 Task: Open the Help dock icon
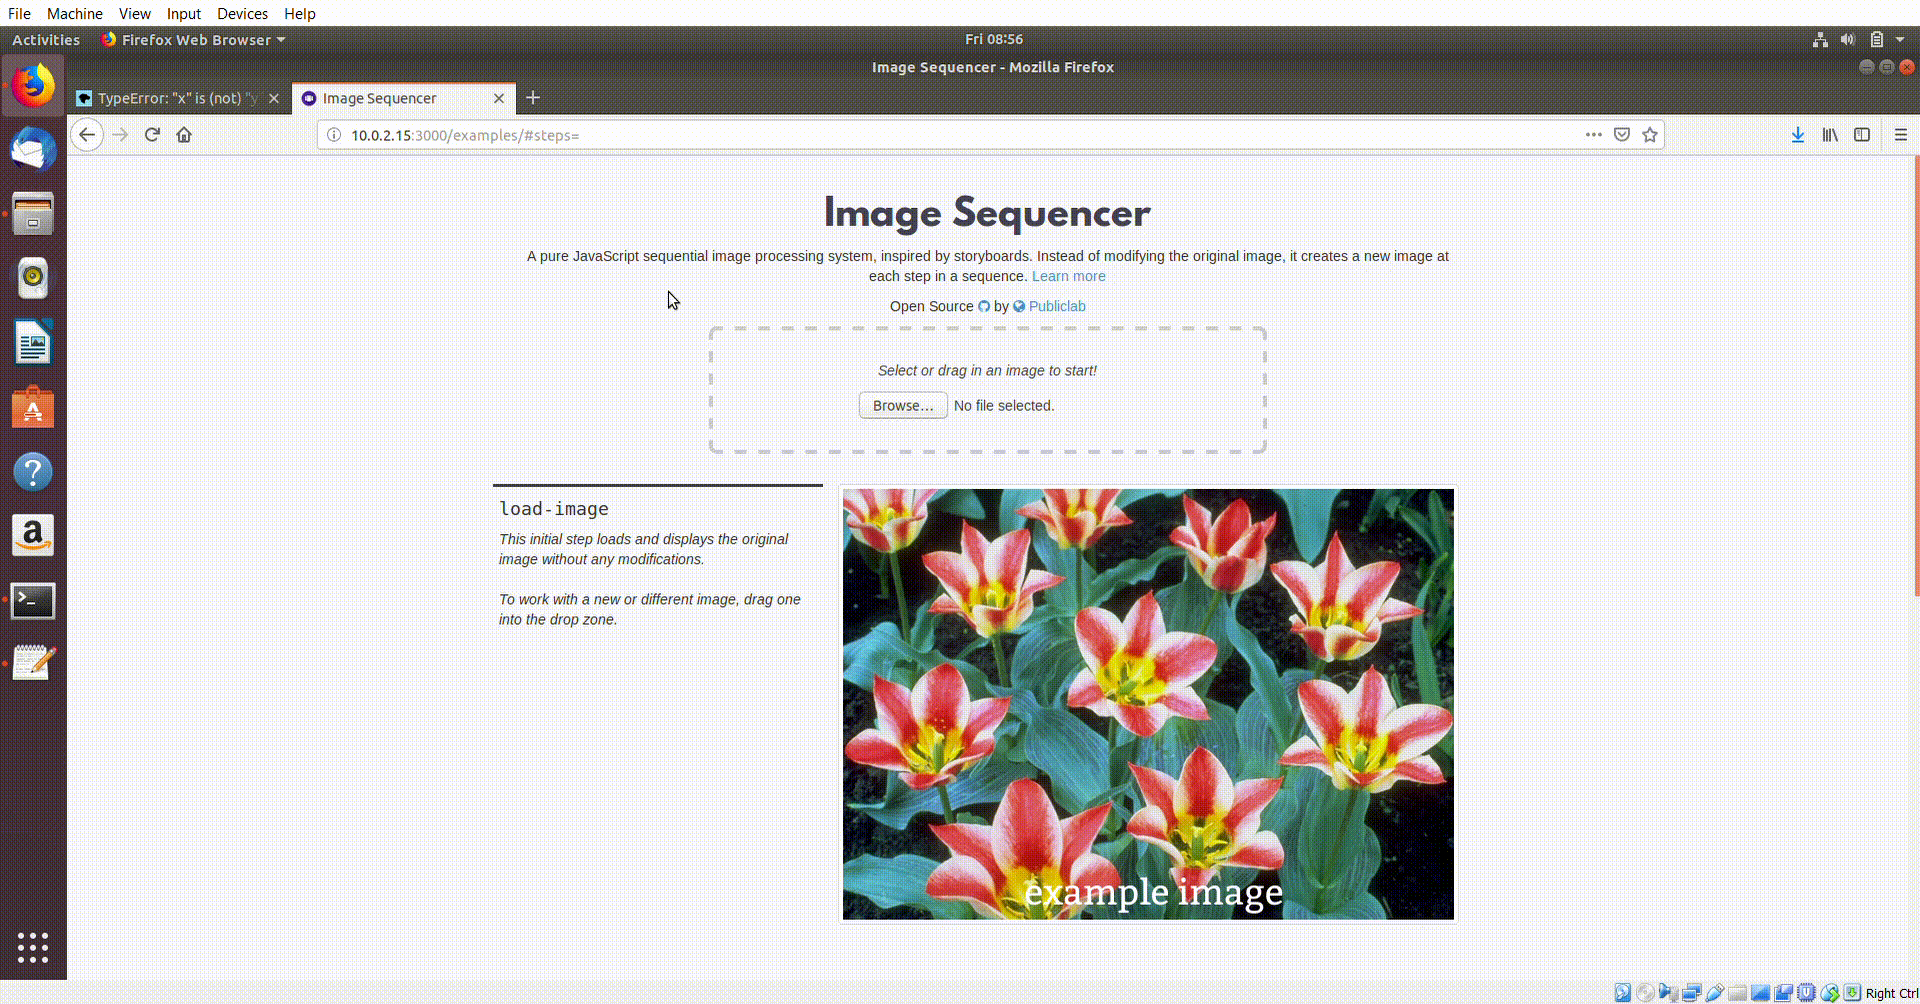[33, 471]
